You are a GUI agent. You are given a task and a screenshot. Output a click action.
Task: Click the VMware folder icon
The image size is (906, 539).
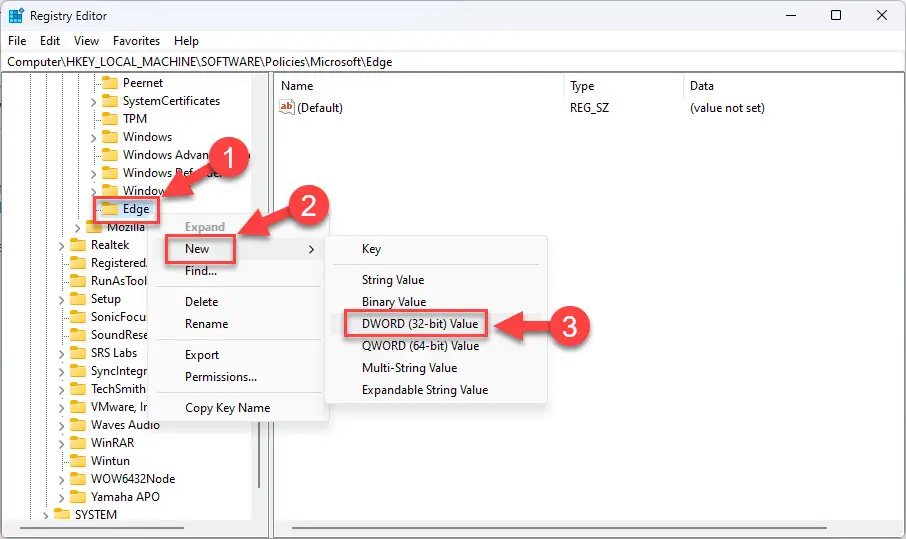tap(78, 407)
